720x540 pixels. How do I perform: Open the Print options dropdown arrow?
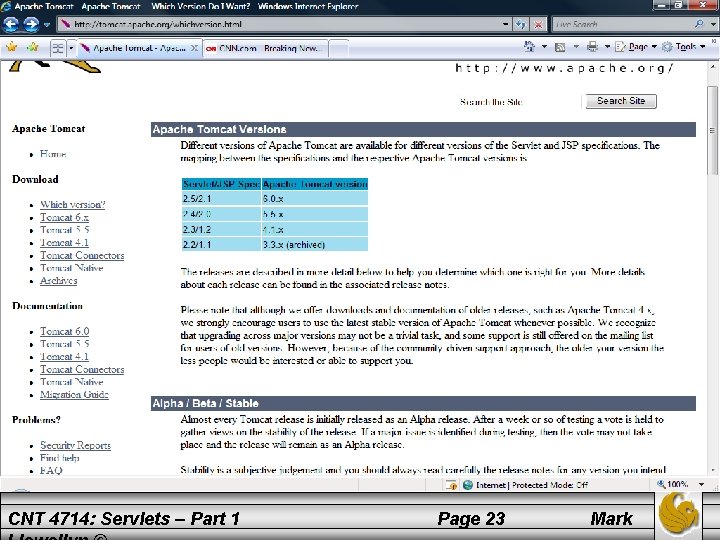coord(607,46)
